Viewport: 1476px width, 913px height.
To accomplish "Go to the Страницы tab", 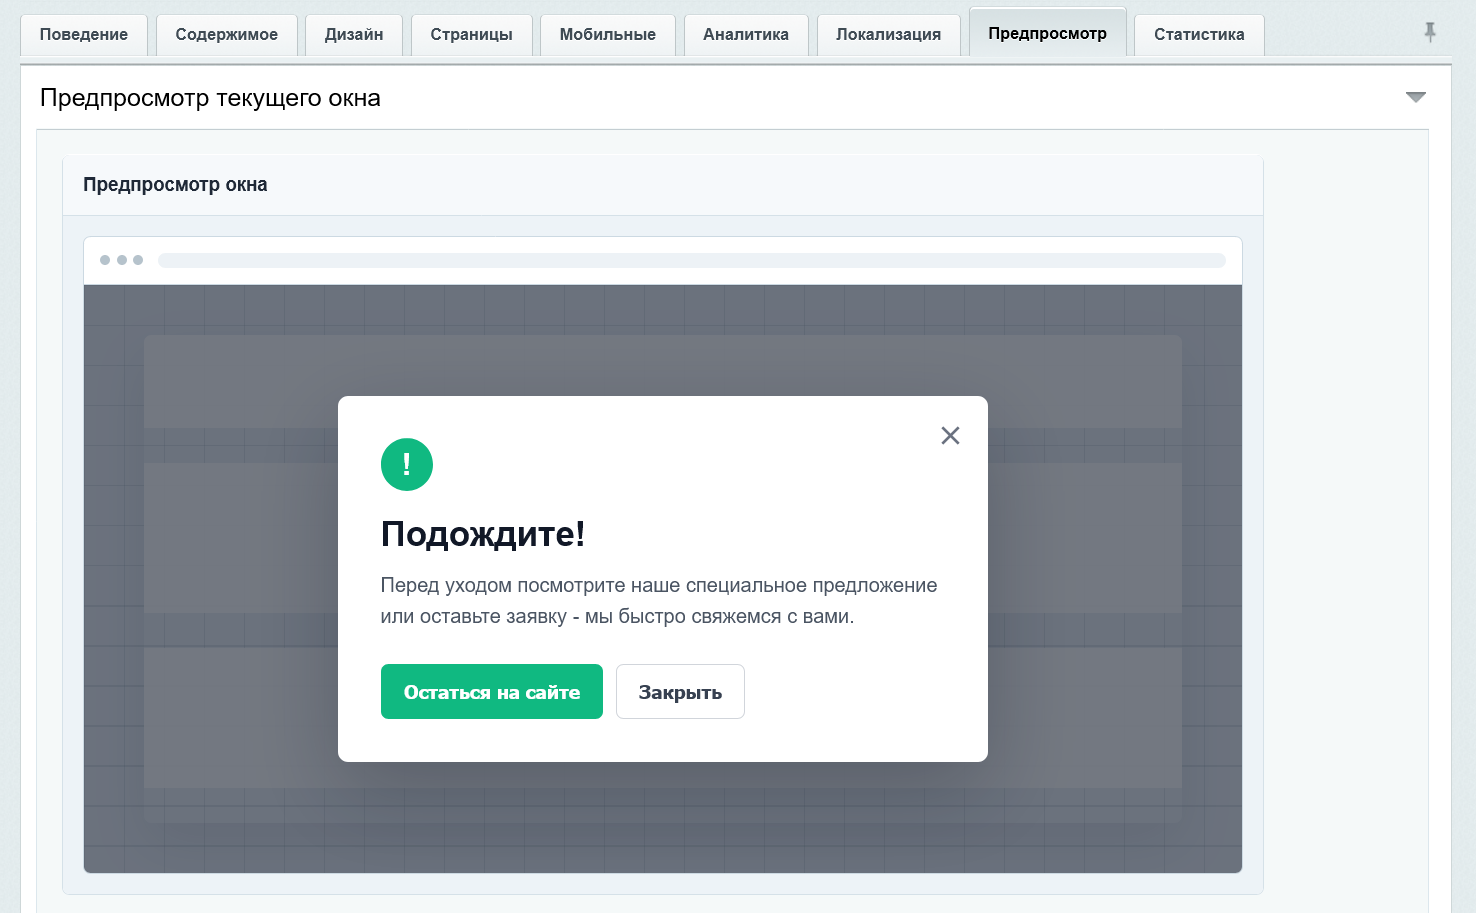I will coord(472,34).
